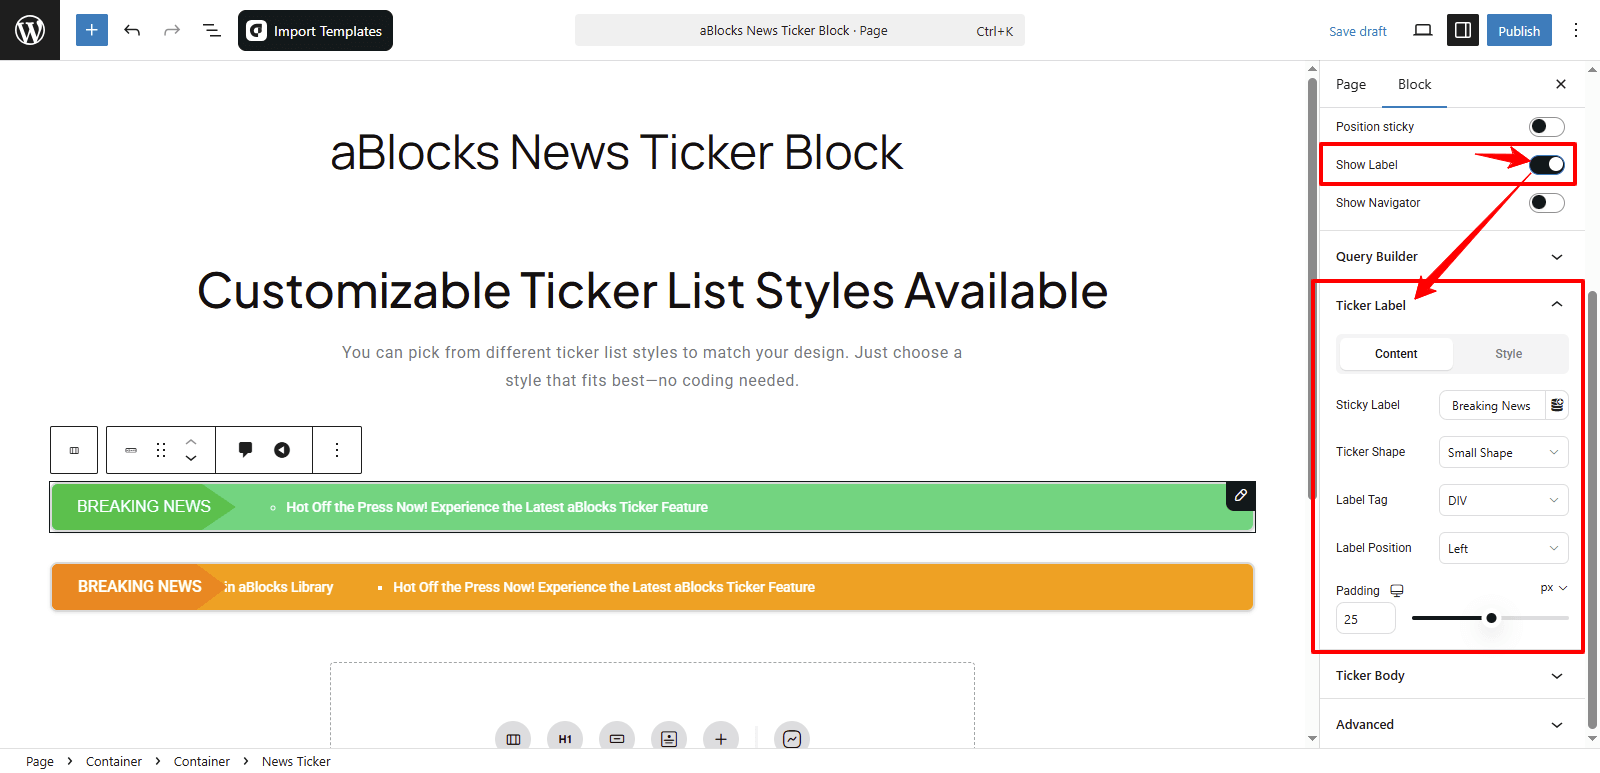This screenshot has width=1600, height=773.
Task: Open the Label Tag dropdown
Action: click(1503, 500)
